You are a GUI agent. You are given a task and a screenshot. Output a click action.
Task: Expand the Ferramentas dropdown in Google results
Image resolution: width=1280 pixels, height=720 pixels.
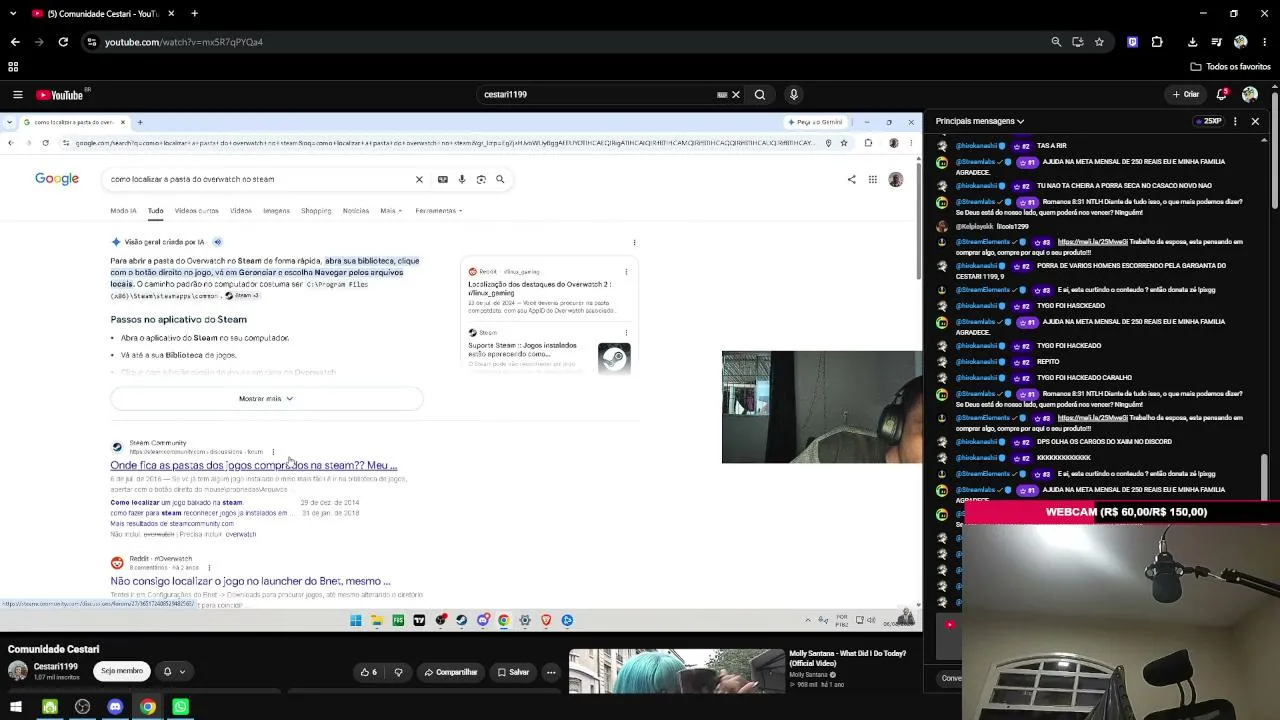439,211
